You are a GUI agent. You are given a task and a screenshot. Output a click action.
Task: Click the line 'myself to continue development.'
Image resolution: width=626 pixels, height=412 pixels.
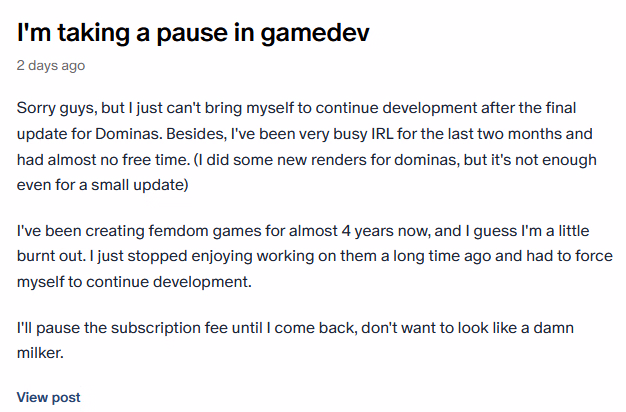tap(134, 282)
